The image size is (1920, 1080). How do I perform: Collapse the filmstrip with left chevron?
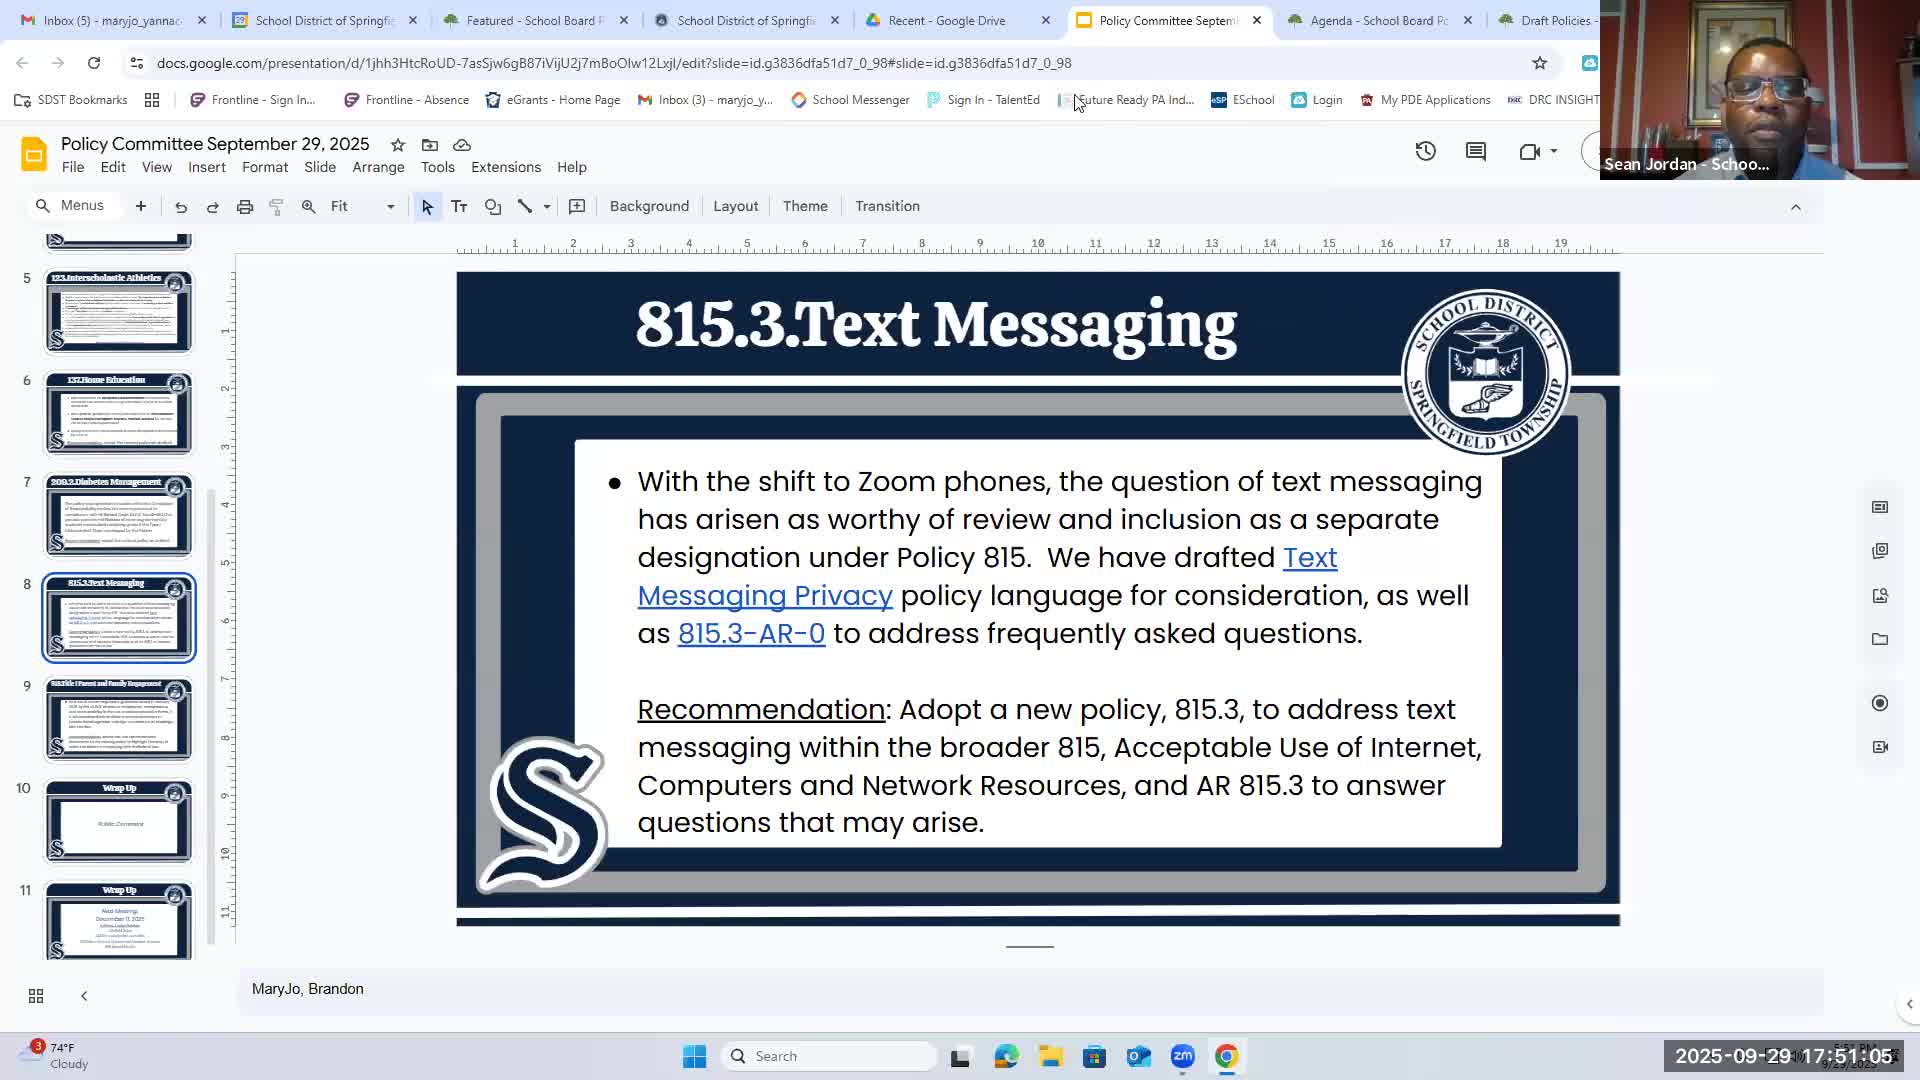coord(84,996)
